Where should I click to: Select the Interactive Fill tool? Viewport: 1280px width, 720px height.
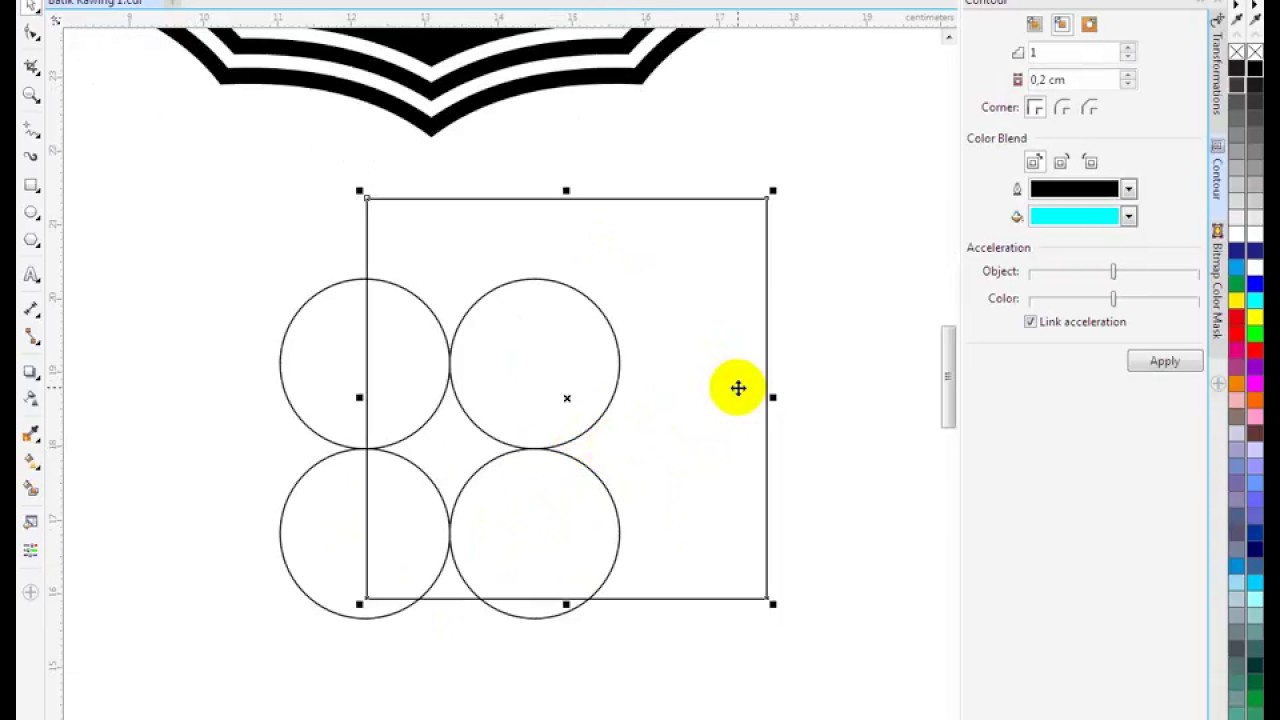(x=31, y=462)
